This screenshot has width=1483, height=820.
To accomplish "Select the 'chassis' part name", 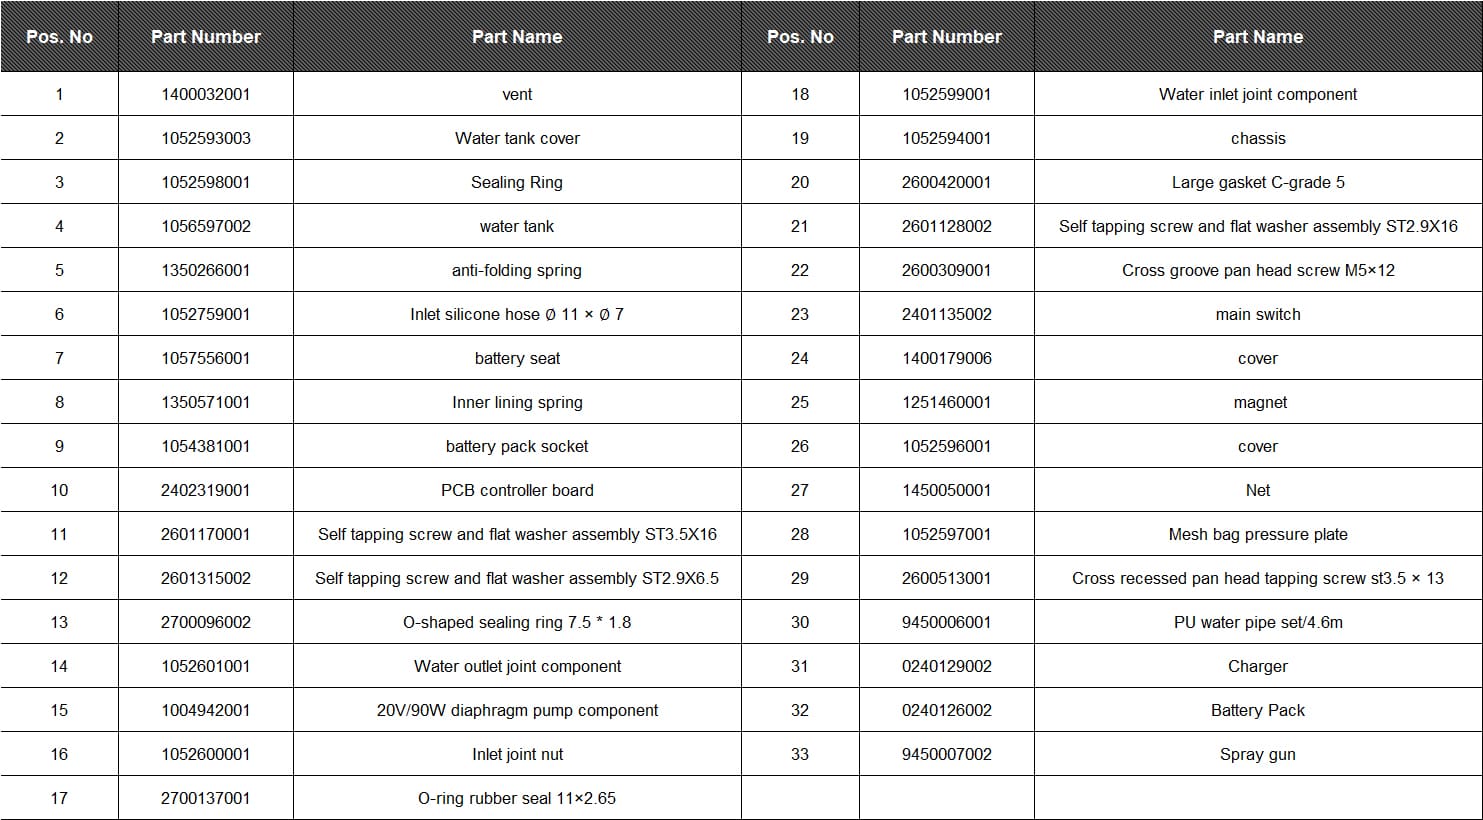I will click(x=1257, y=138).
